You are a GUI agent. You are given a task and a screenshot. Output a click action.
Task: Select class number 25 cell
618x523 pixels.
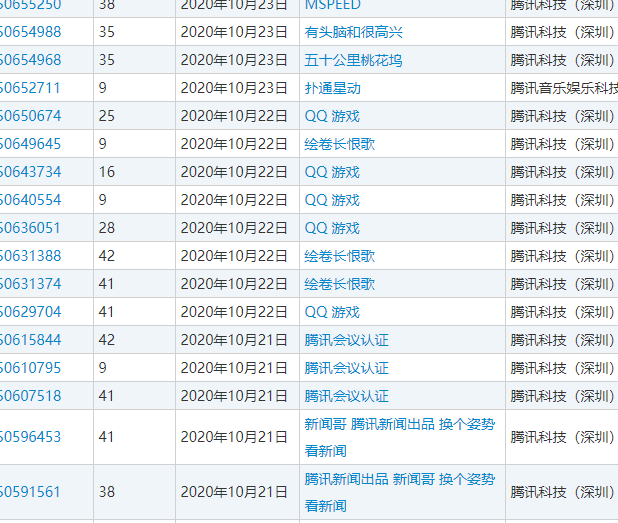[x=106, y=116]
